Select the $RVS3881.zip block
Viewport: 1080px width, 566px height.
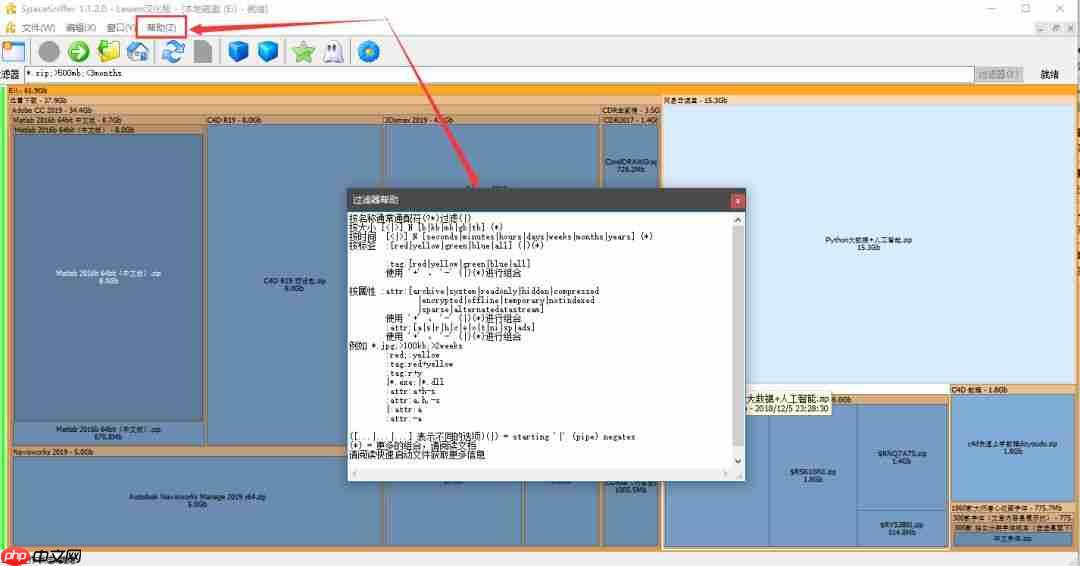click(x=902, y=528)
